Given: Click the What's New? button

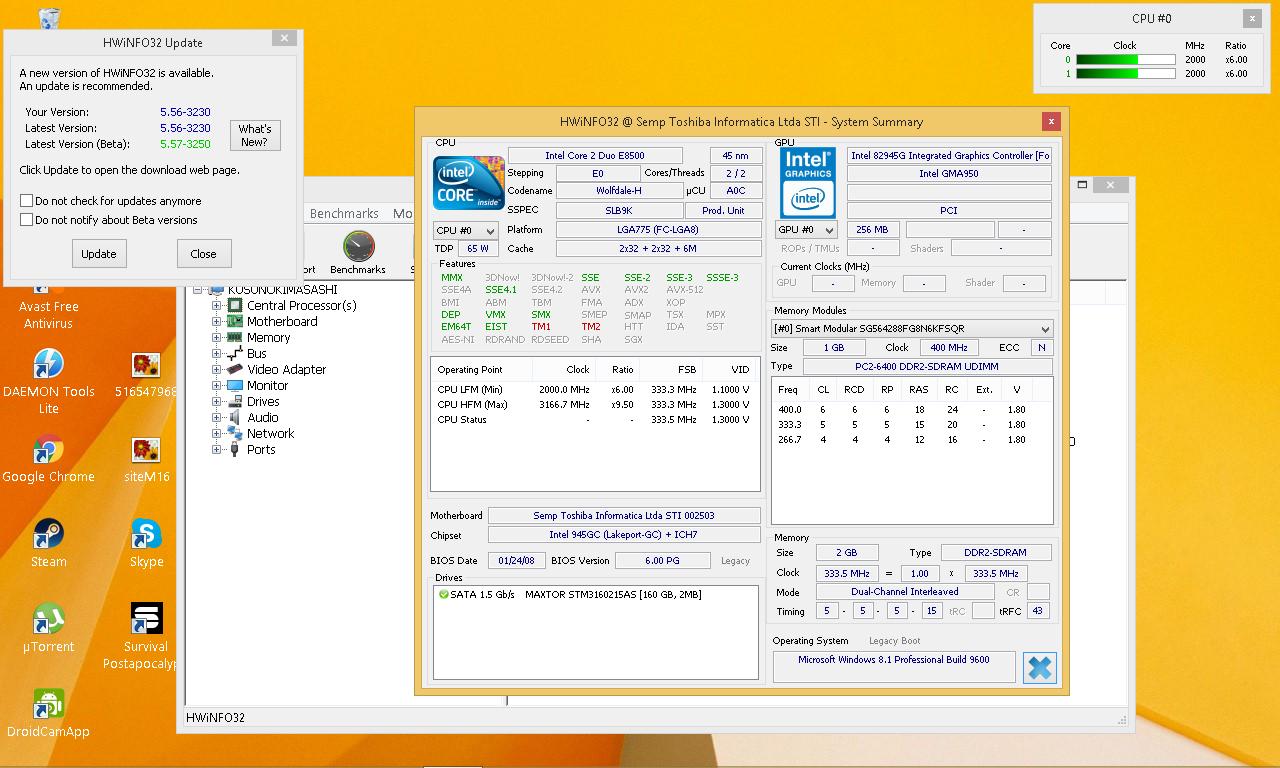Looking at the screenshot, I should tap(255, 135).
